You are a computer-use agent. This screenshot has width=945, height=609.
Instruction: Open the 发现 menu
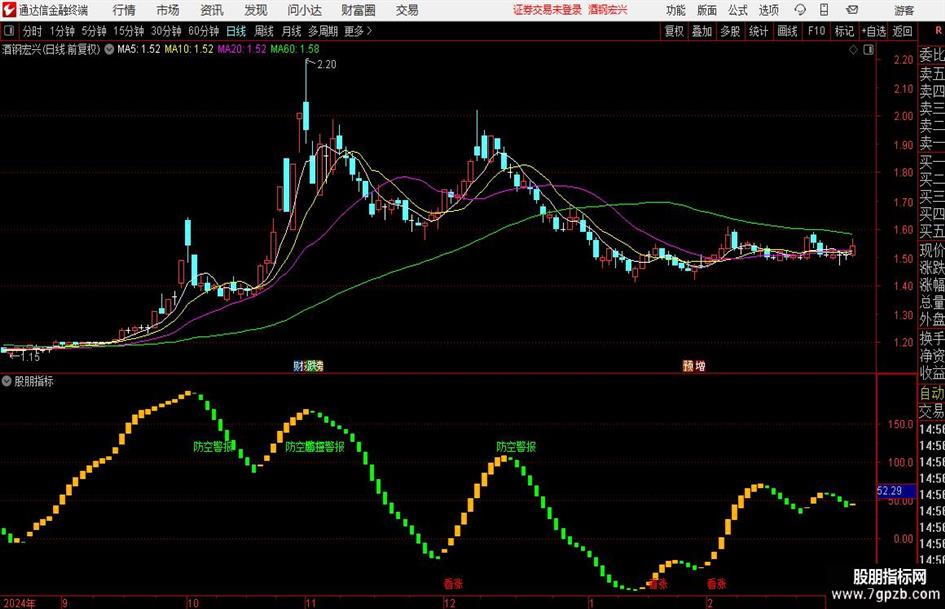pos(256,10)
